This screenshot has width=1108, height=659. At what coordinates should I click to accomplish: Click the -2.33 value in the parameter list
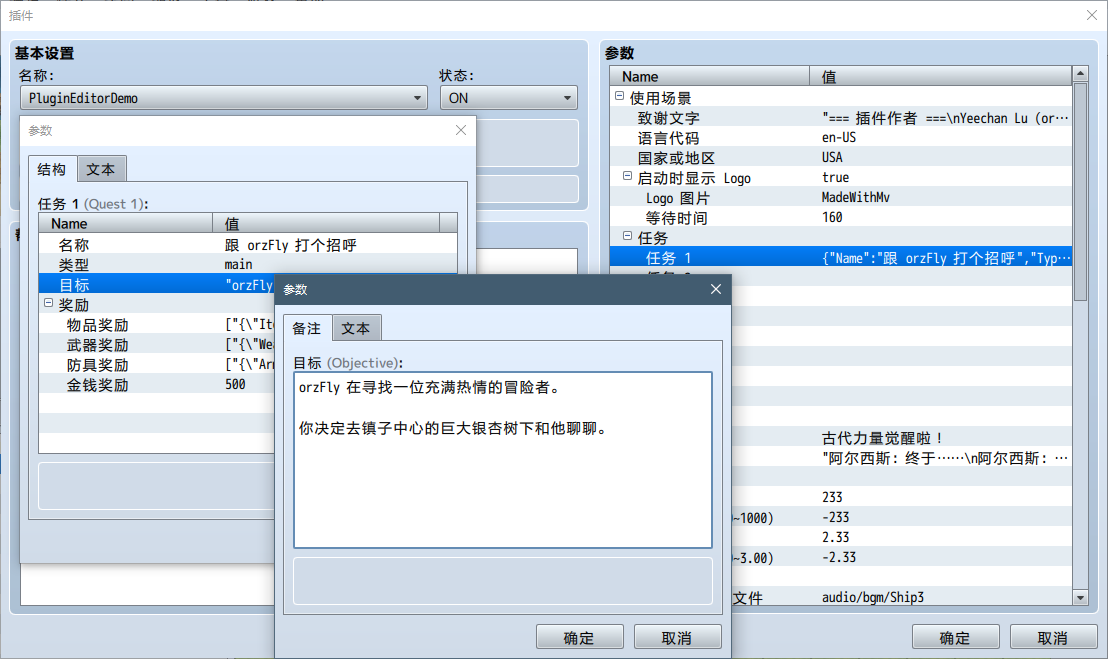[839, 557]
